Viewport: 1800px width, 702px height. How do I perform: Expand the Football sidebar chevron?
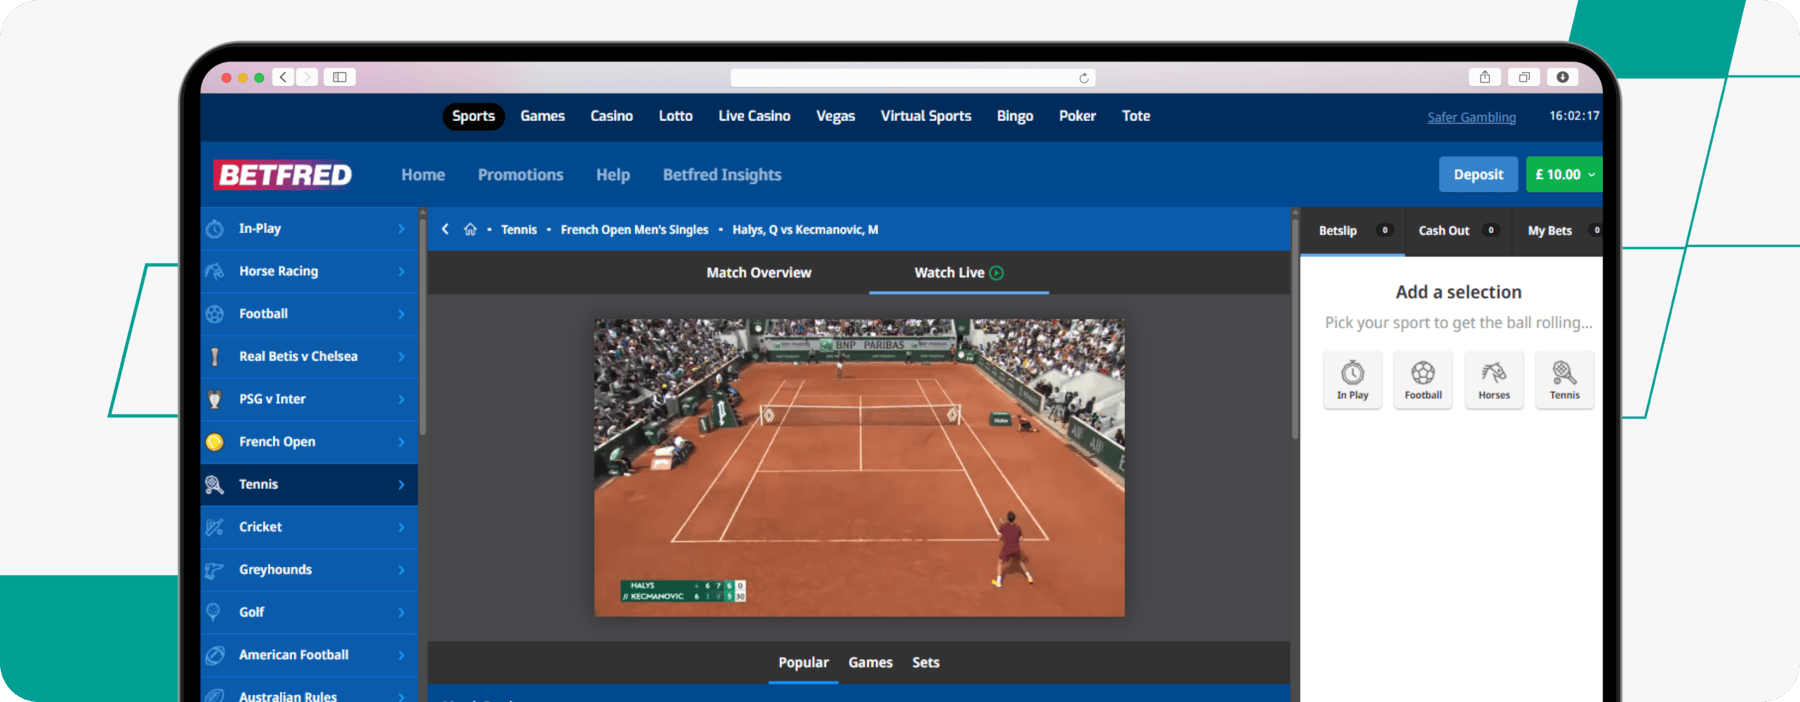coord(401,314)
